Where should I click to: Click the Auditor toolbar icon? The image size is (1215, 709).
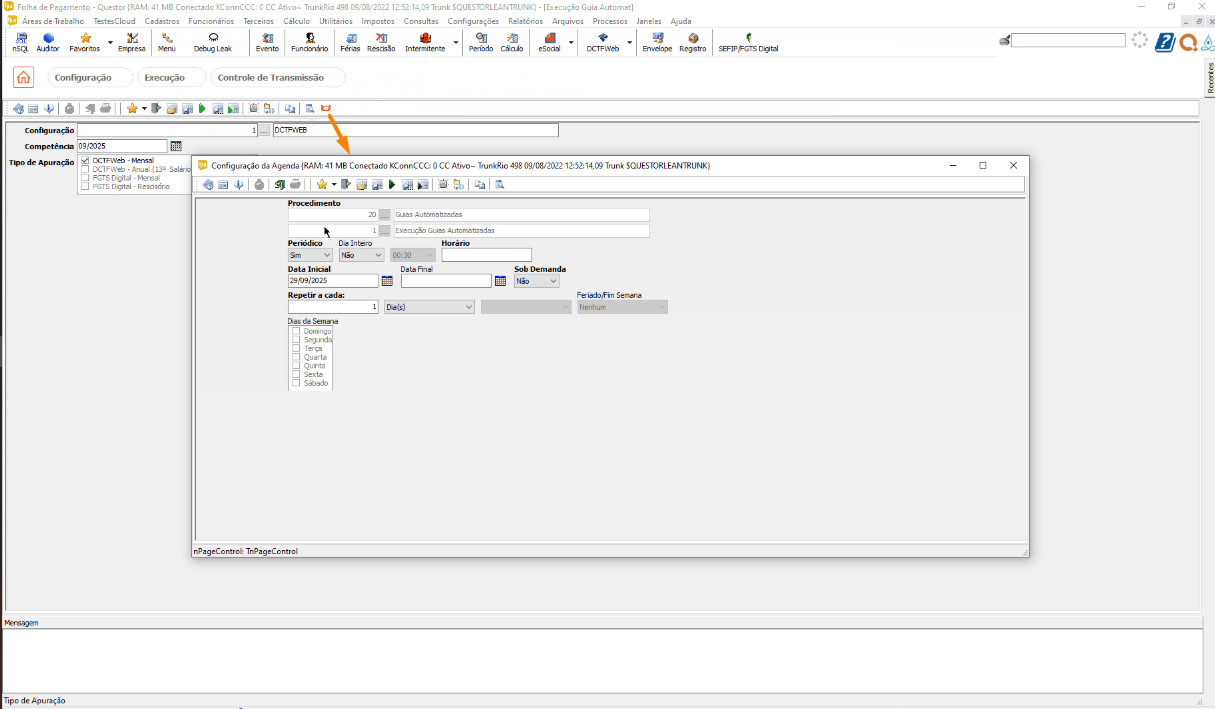coord(48,42)
